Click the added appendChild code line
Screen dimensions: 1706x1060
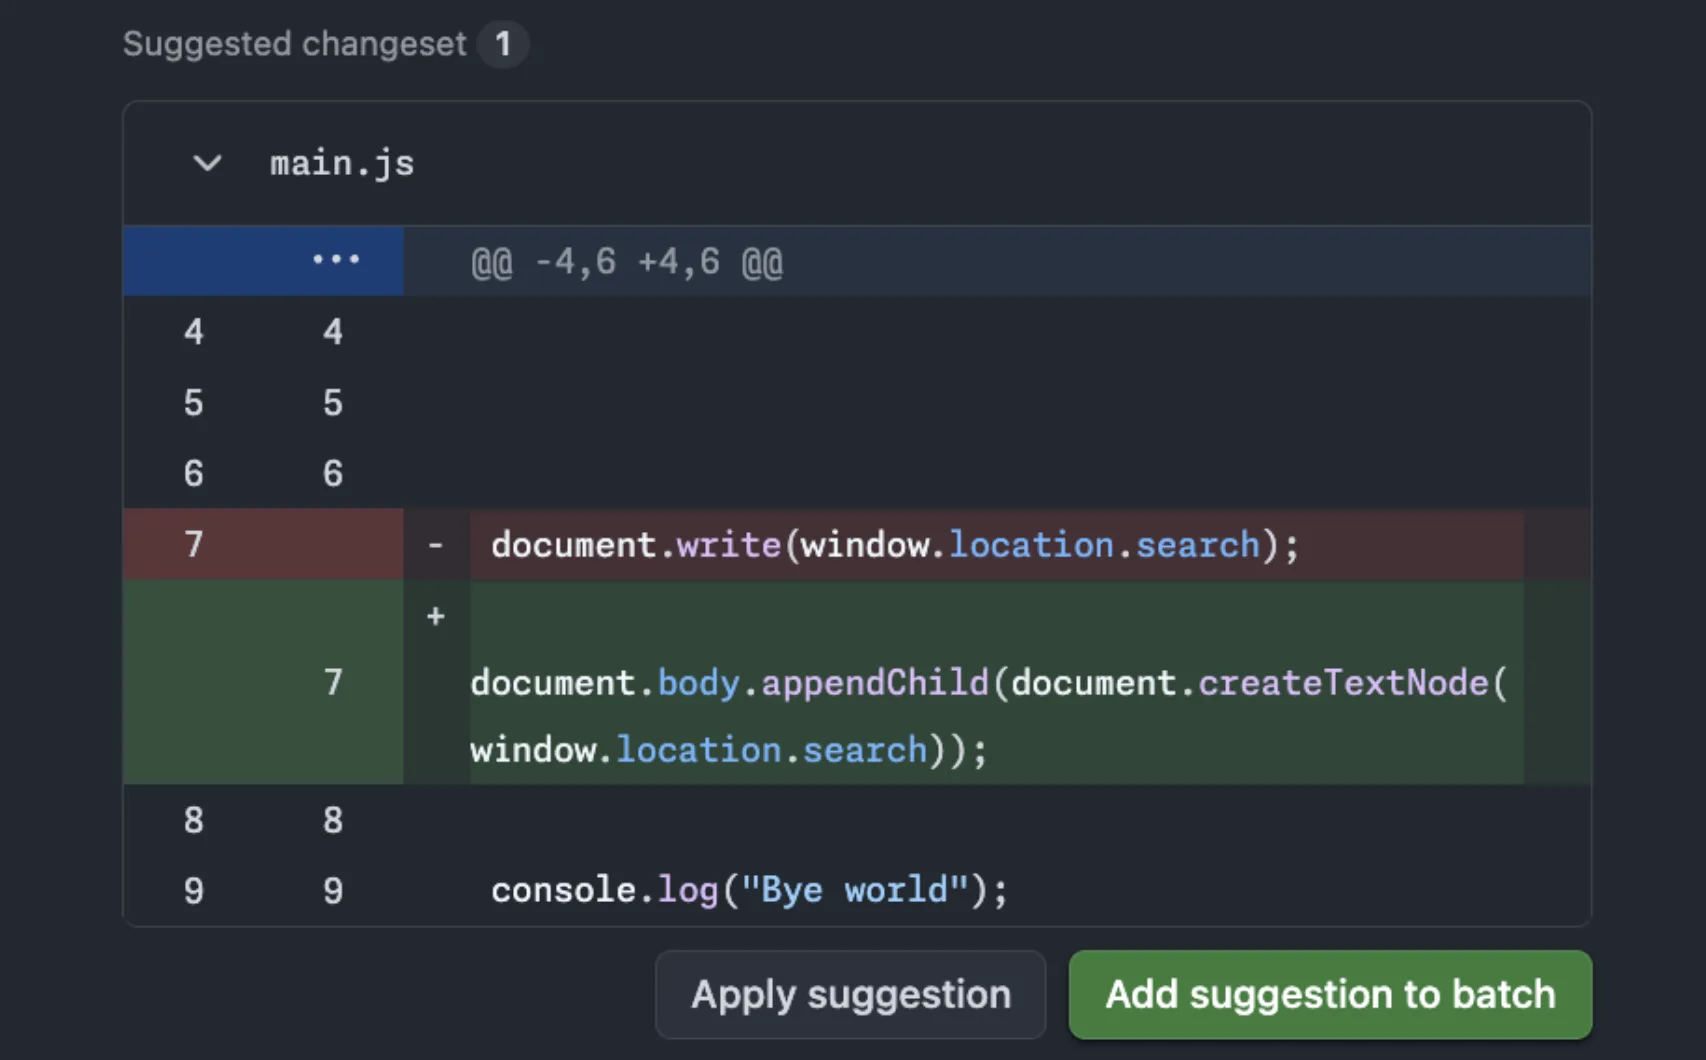[990, 682]
